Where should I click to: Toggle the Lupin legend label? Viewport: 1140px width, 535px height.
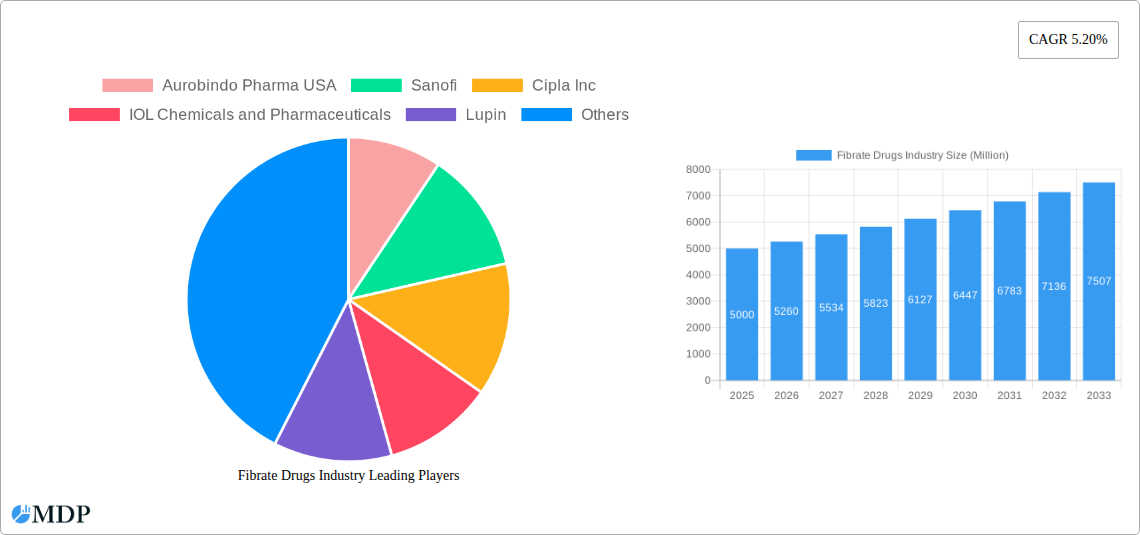tap(486, 115)
